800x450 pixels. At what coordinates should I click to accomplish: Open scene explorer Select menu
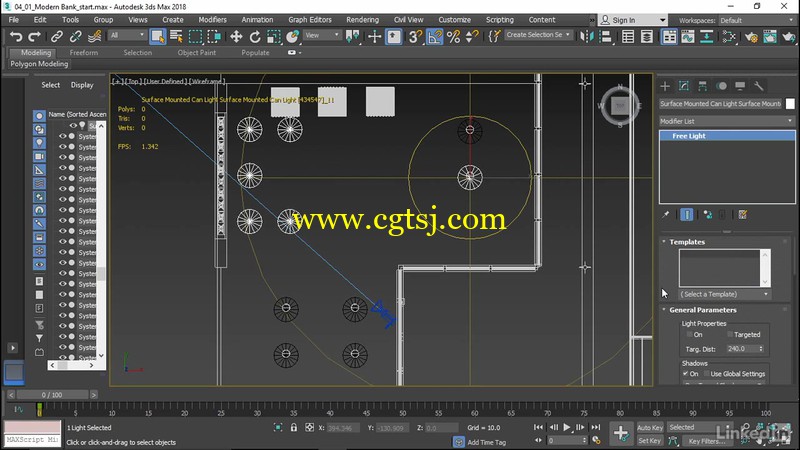51,85
